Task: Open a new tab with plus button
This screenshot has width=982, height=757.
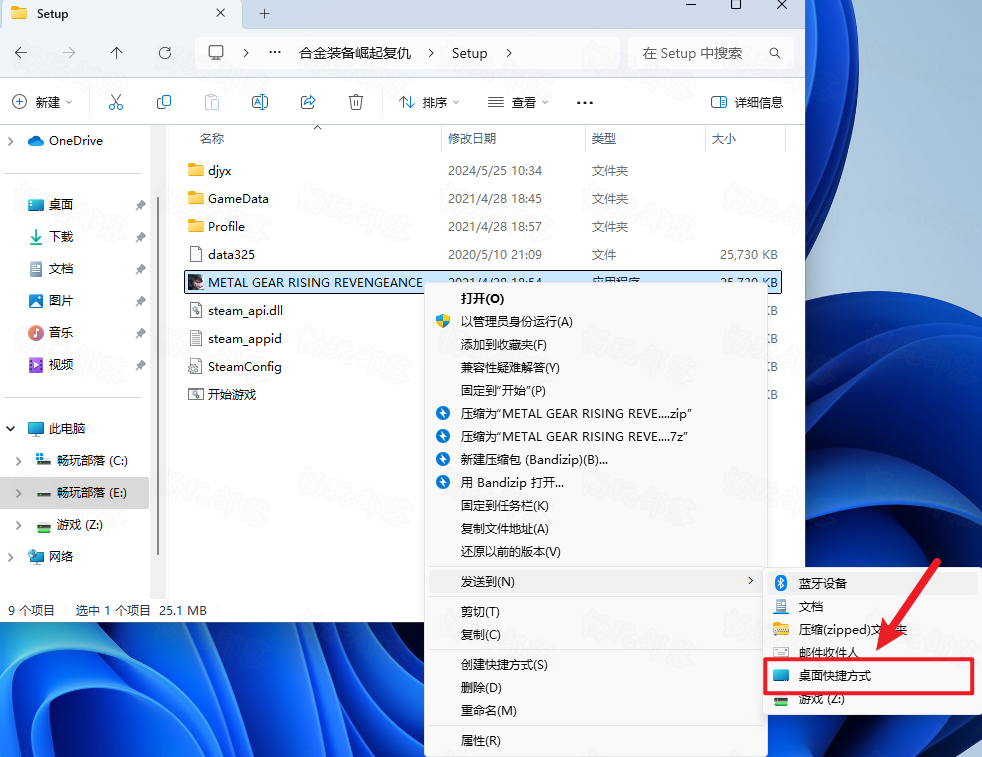Action: click(264, 14)
